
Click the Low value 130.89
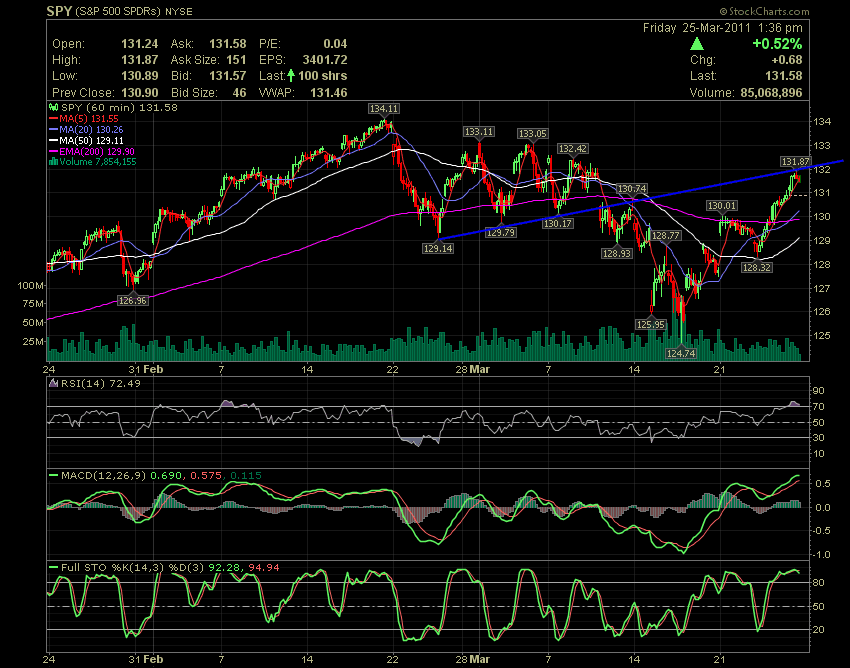[140, 76]
